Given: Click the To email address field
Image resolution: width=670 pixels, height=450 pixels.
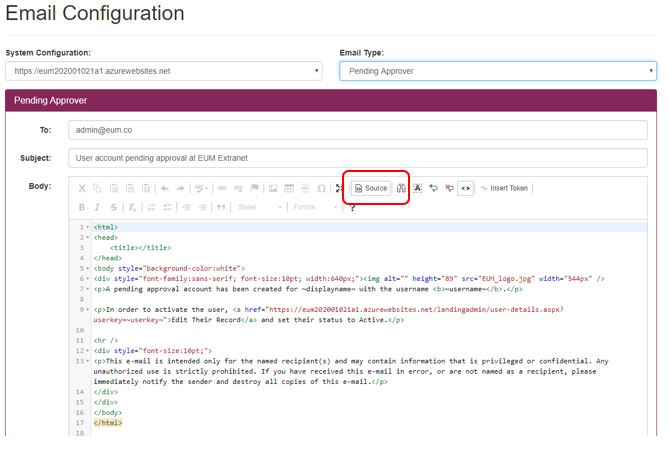Looking at the screenshot, I should pos(358,130).
